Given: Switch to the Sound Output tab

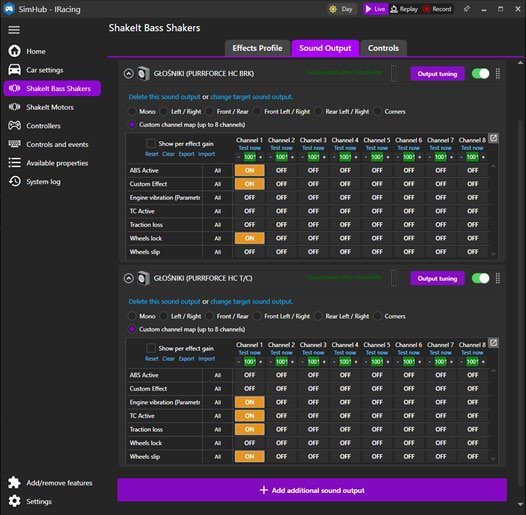Looking at the screenshot, I should pyautogui.click(x=325, y=48).
